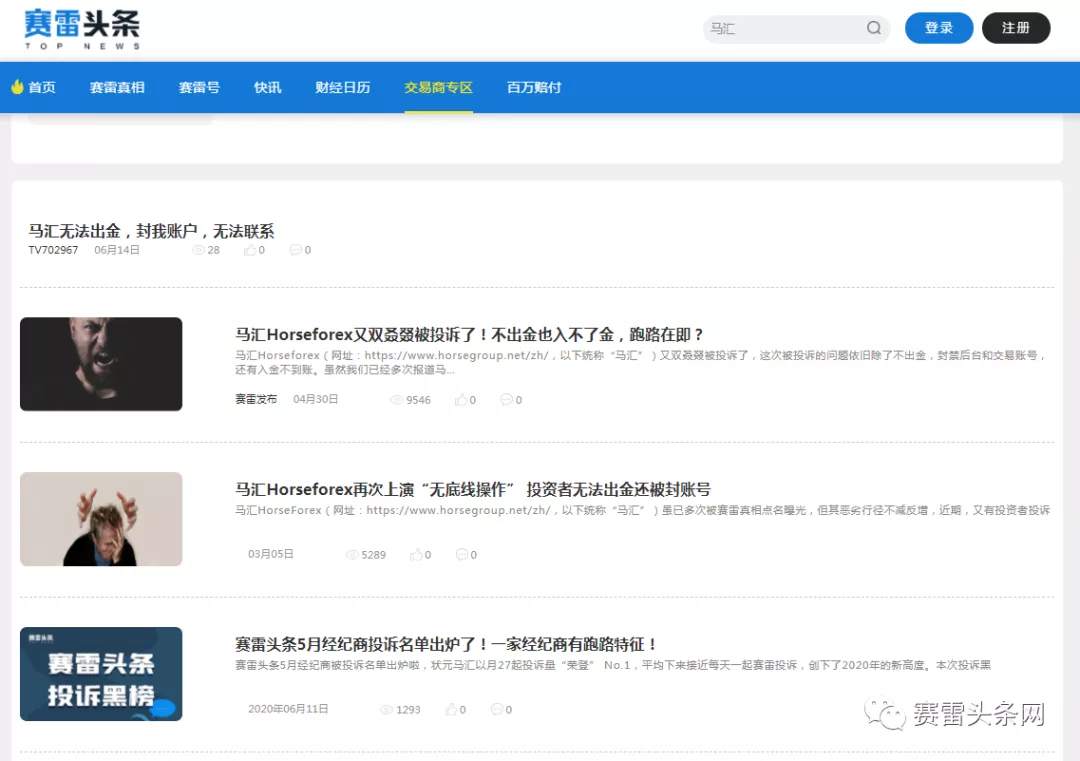
Task: Click the thumbs-up icon under the TV702967 post
Action: click(250, 250)
